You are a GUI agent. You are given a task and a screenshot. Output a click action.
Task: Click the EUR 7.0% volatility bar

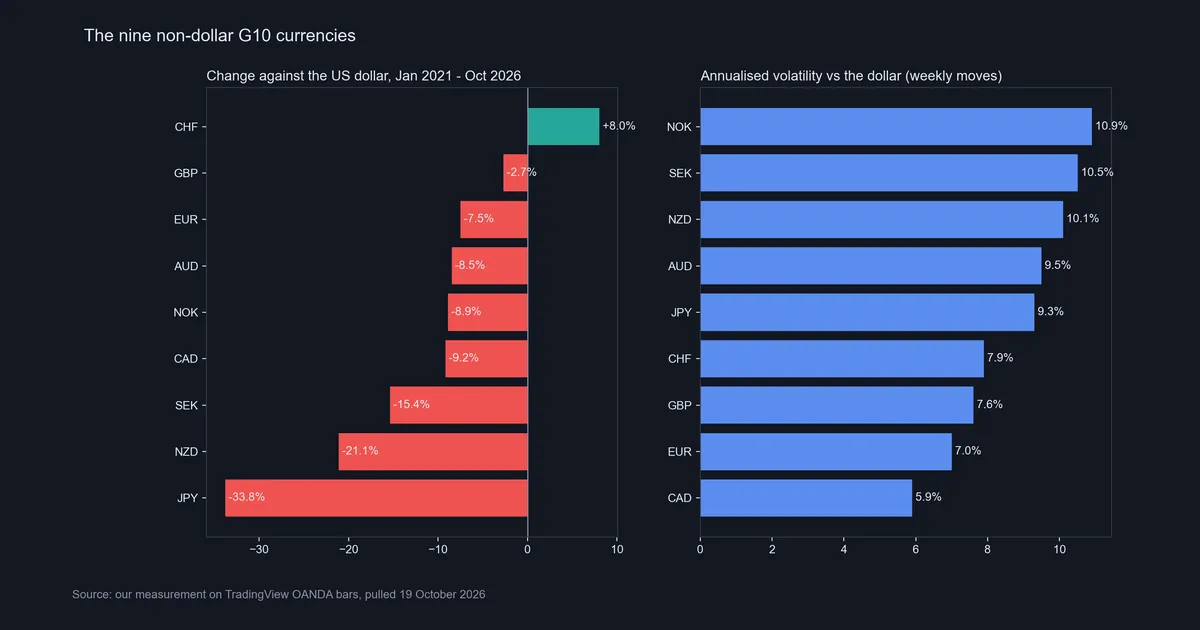pyautogui.click(x=826, y=451)
